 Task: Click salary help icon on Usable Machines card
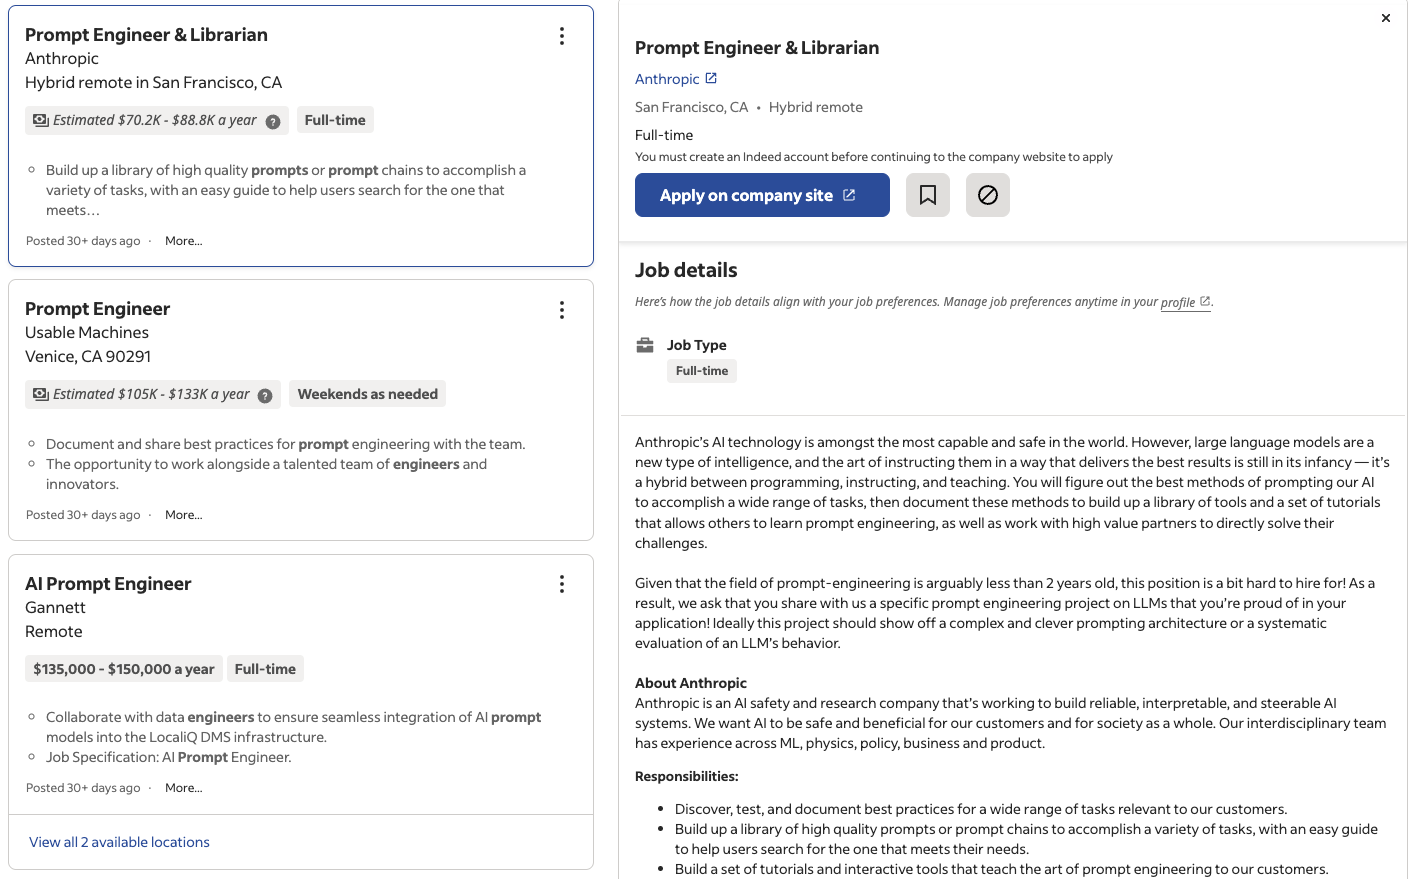click(265, 395)
